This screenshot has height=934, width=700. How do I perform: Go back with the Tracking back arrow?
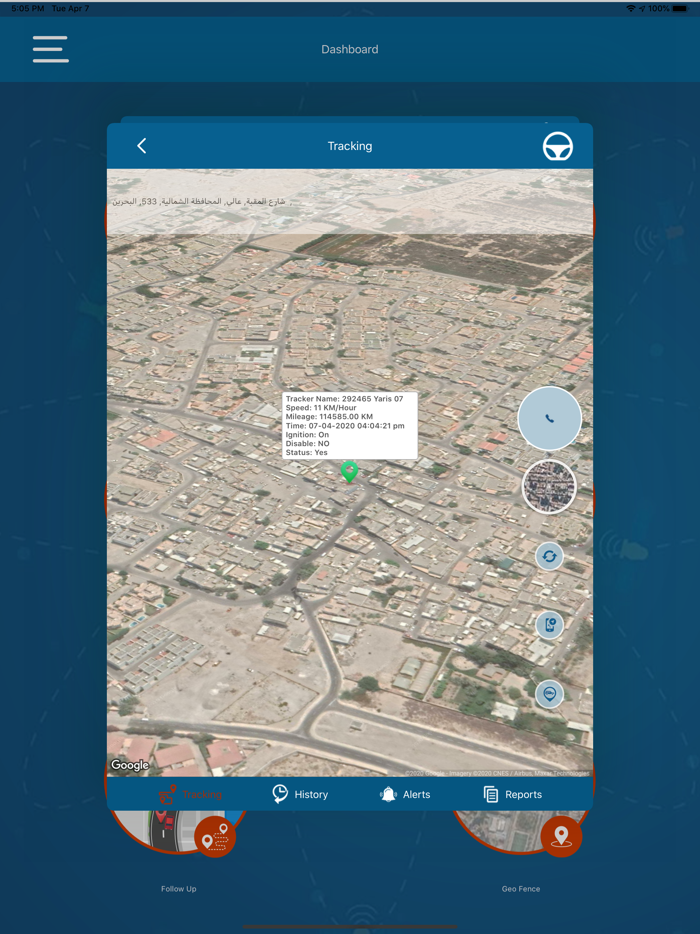(x=142, y=146)
